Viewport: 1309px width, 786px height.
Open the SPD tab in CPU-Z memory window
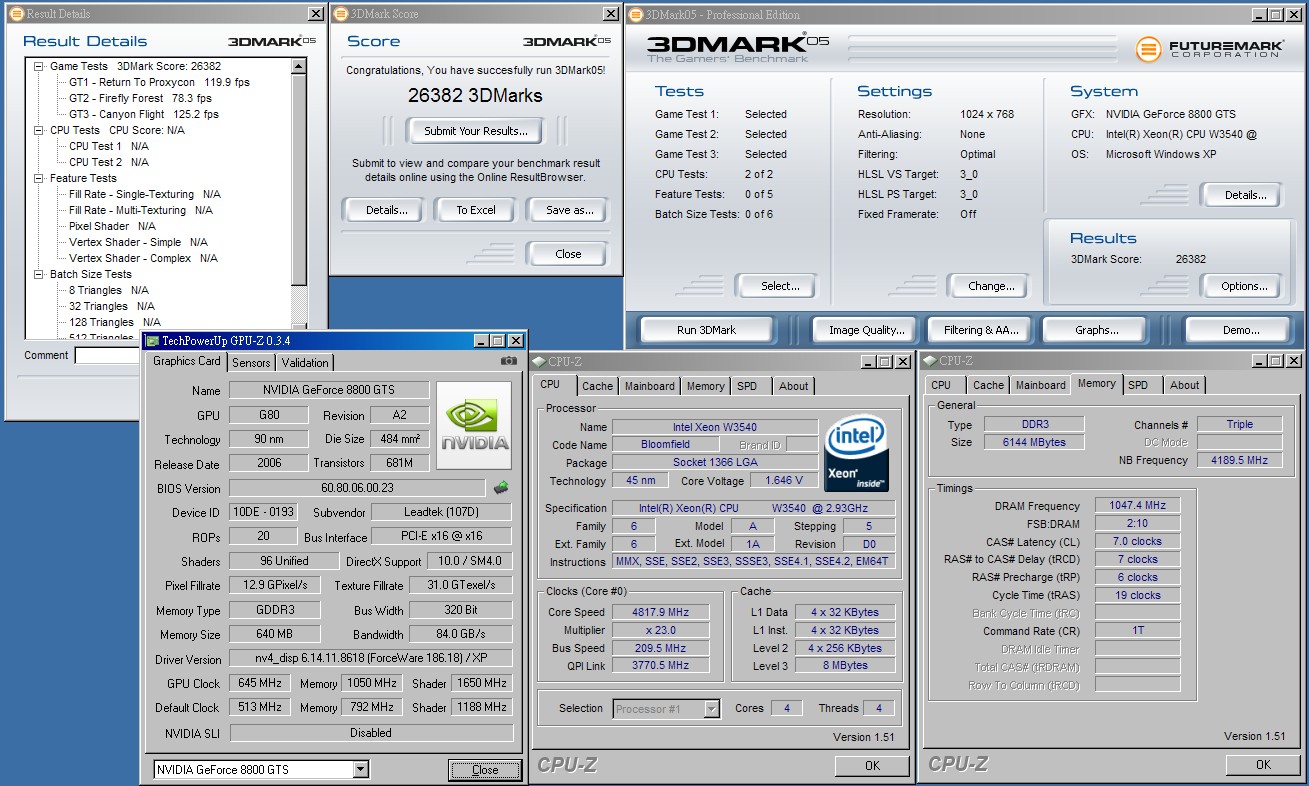(x=1138, y=385)
